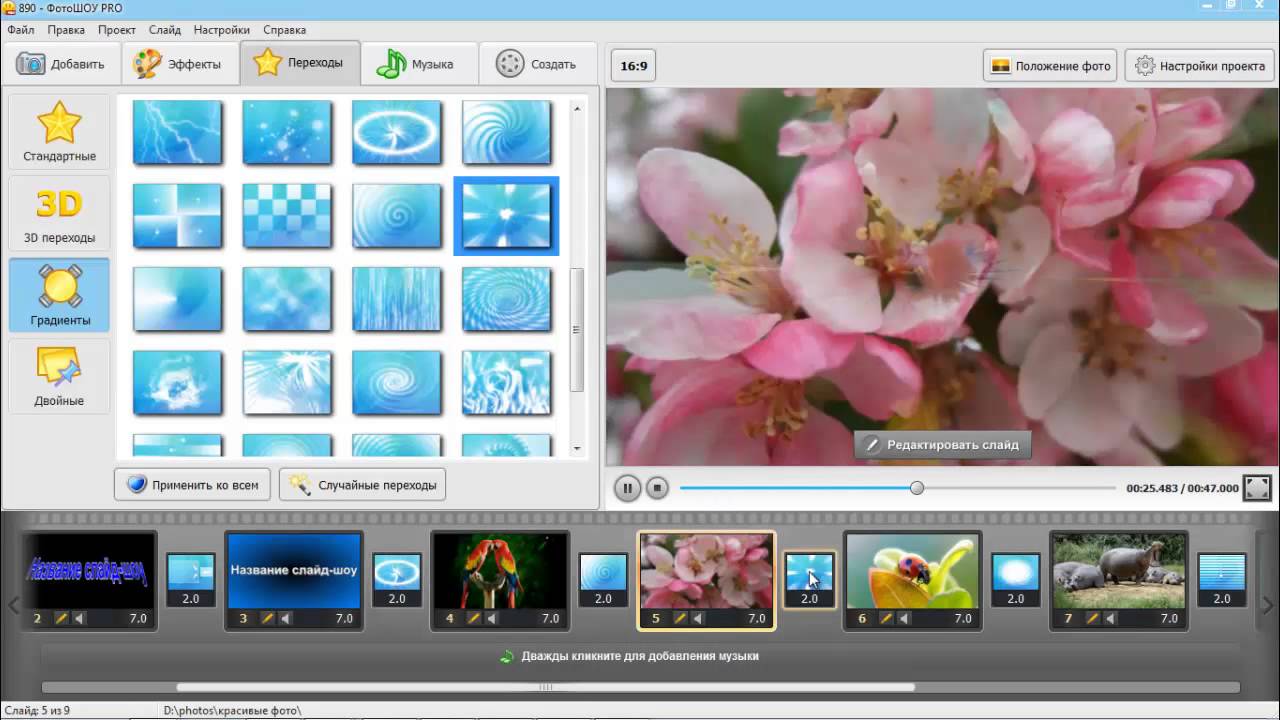Click the 7.0 duration on slide 5
This screenshot has width=1280, height=720.
(757, 619)
